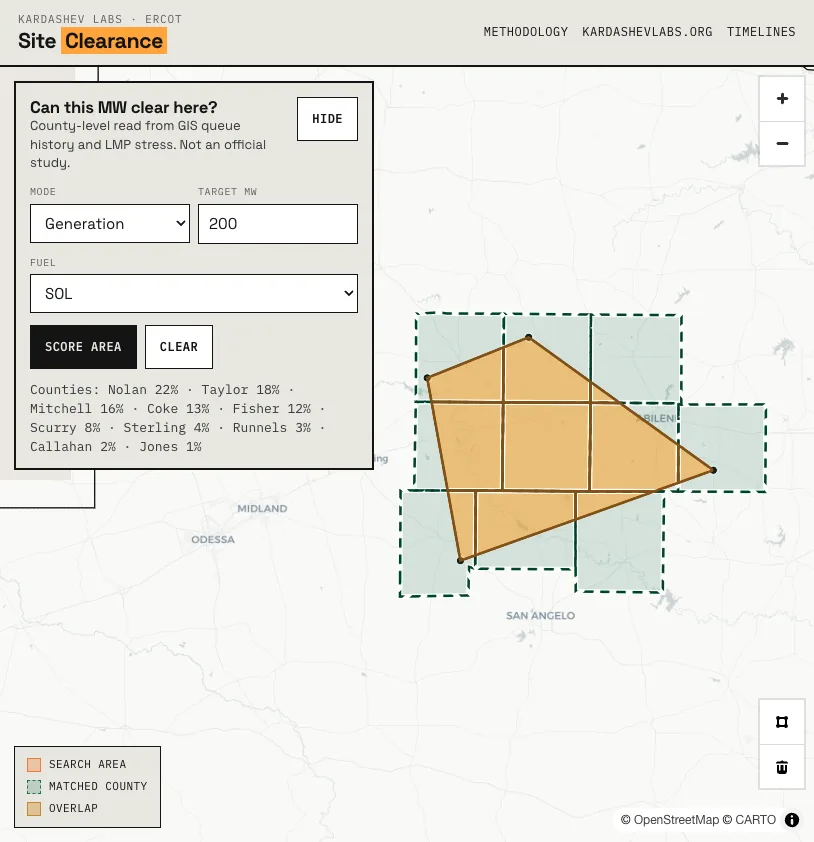814x842 pixels.
Task: Hide the clearance panel
Action: (x=328, y=119)
